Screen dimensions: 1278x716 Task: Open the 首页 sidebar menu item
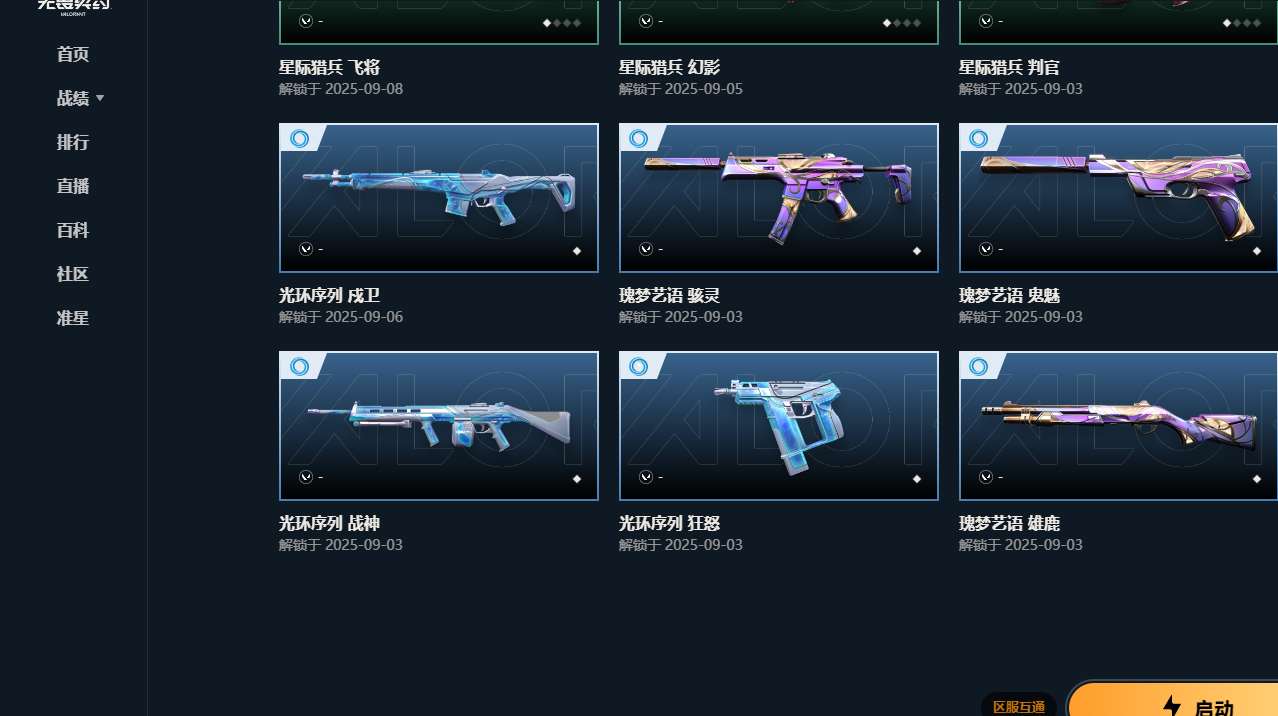coord(73,54)
